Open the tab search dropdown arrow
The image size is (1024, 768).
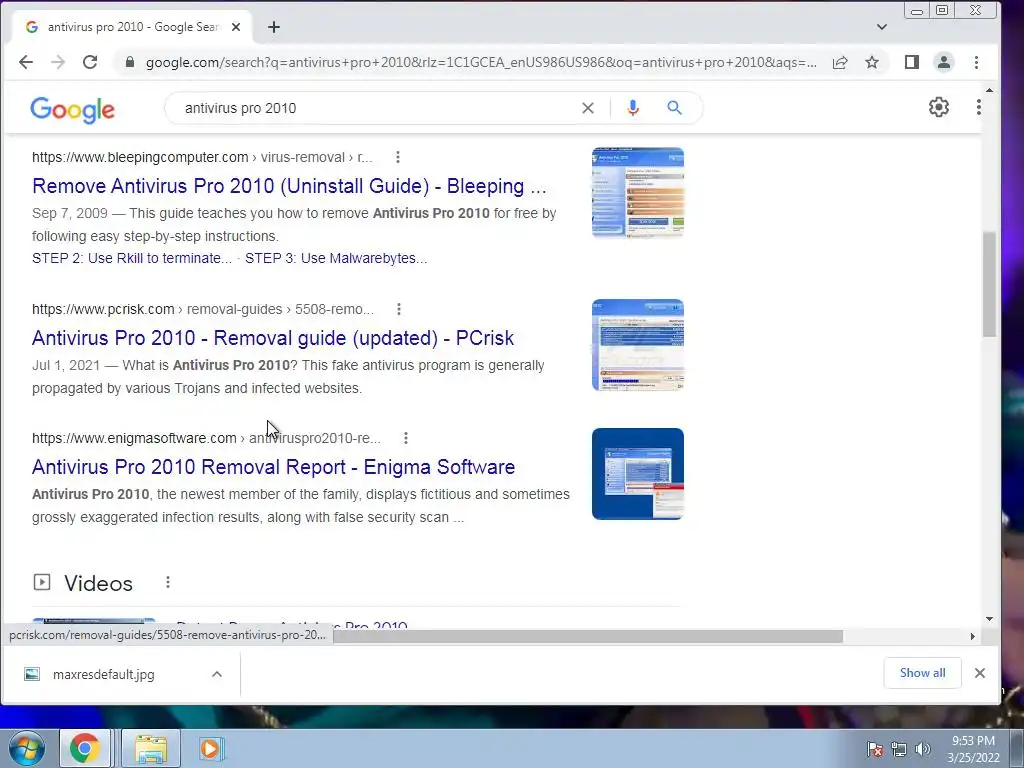click(x=882, y=27)
